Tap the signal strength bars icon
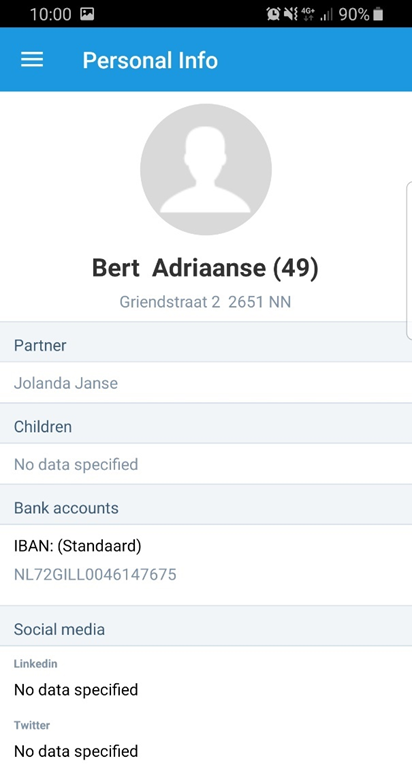Image resolution: width=412 pixels, height=769 pixels. coord(326,15)
